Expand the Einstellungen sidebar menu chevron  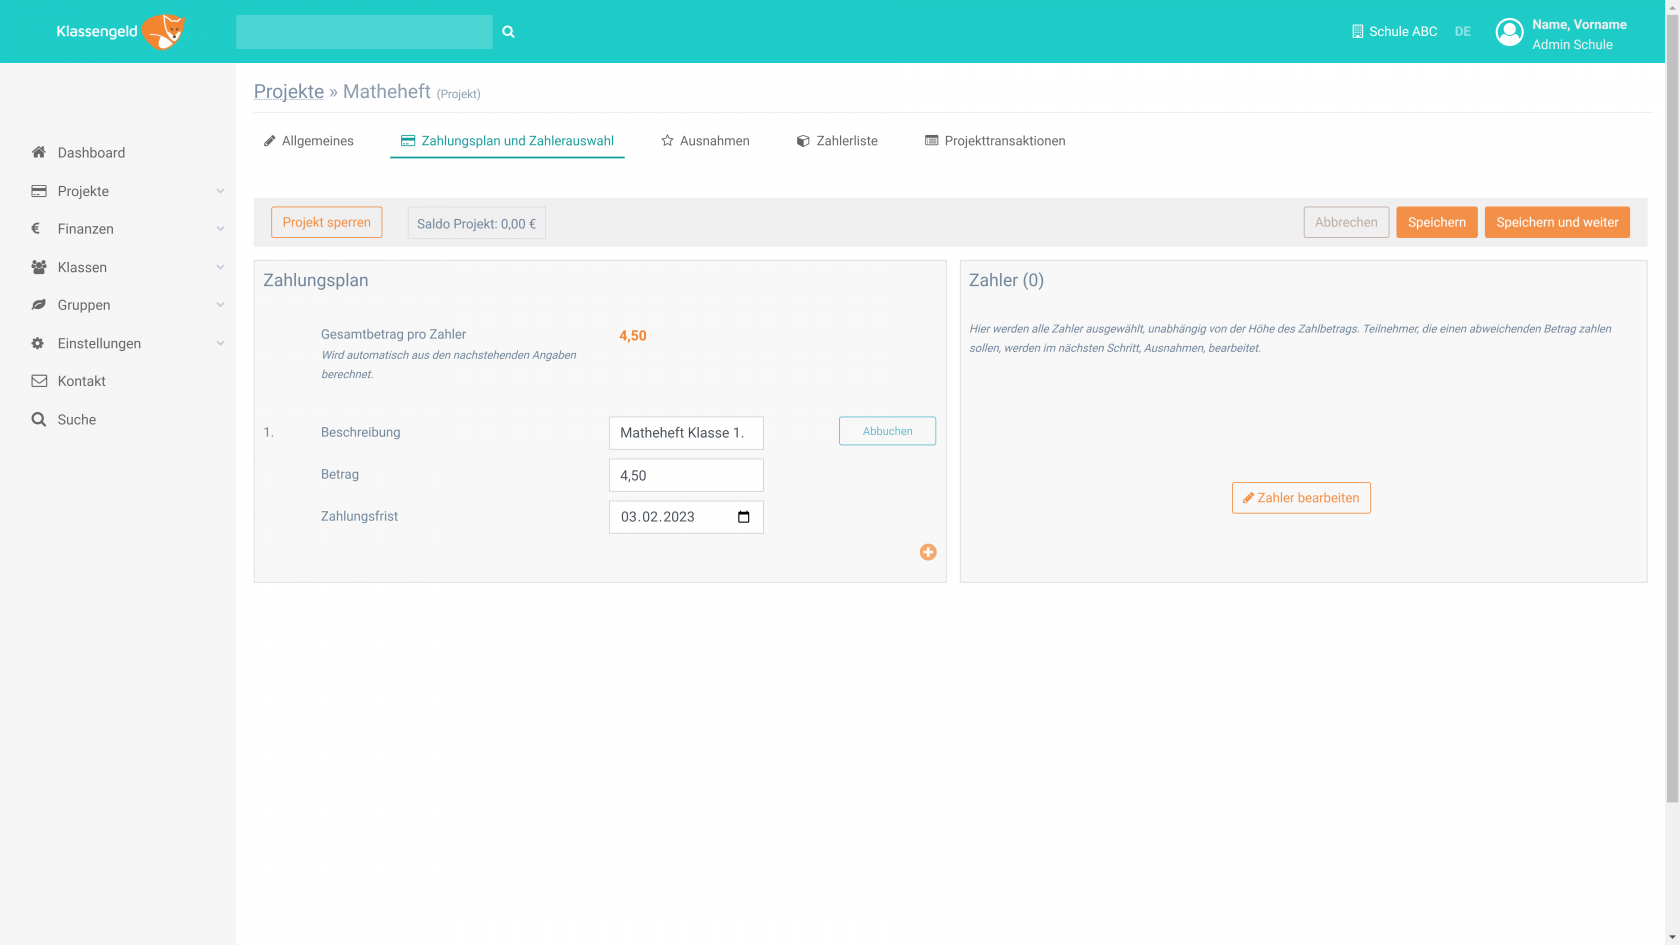point(220,343)
